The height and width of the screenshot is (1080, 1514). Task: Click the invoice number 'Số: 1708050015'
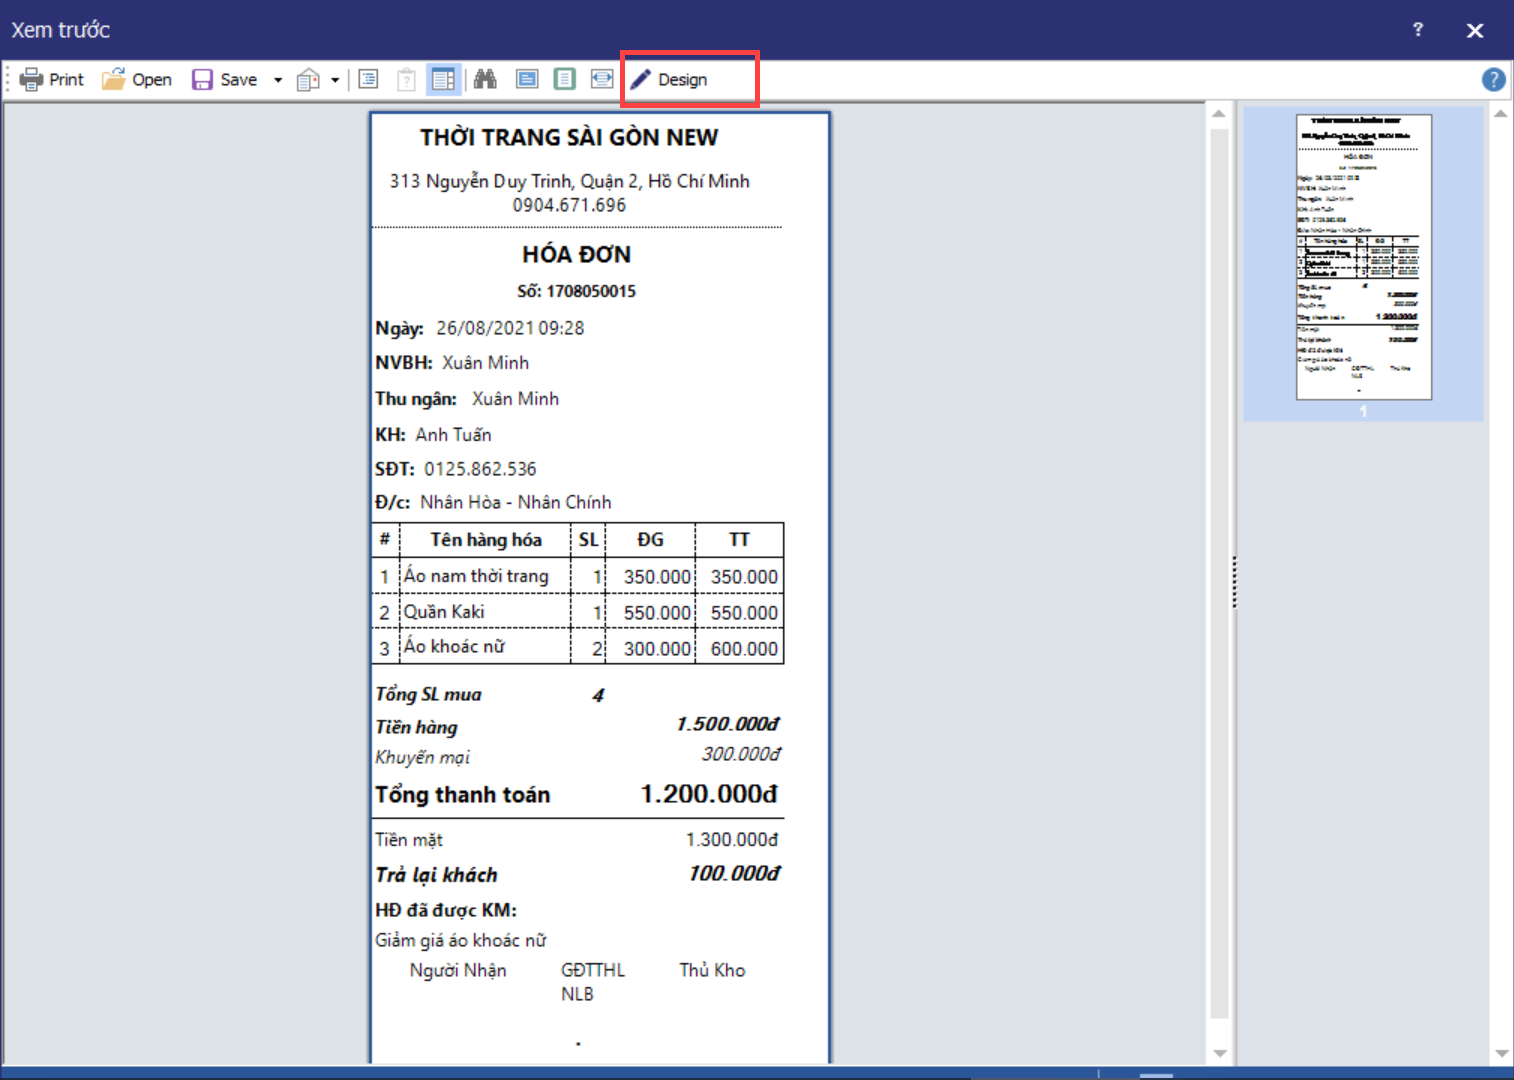point(576,291)
